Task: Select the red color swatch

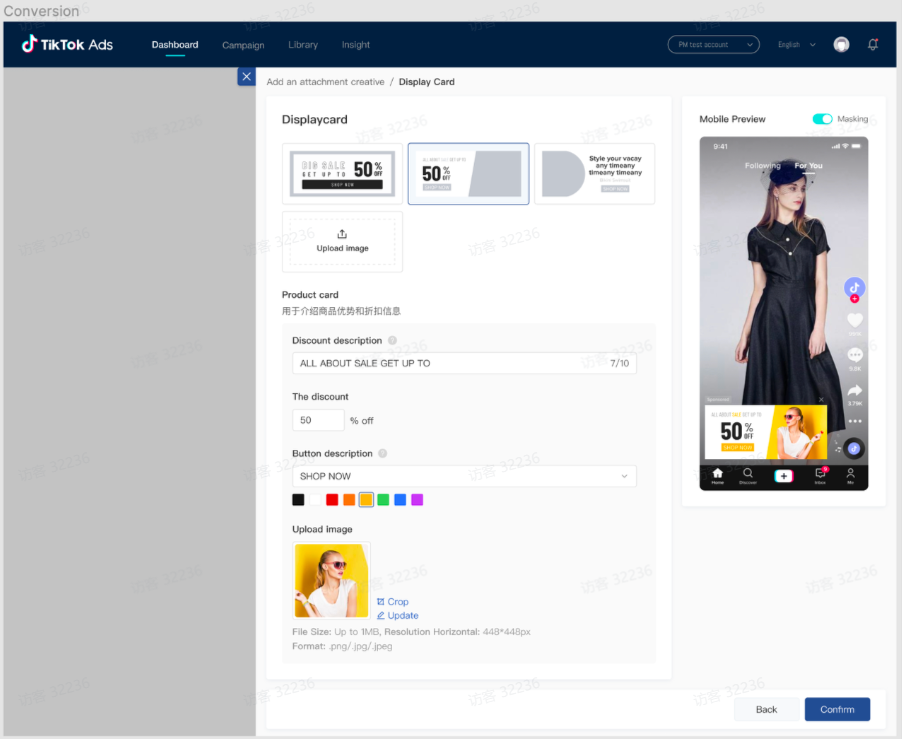Action: pos(331,499)
